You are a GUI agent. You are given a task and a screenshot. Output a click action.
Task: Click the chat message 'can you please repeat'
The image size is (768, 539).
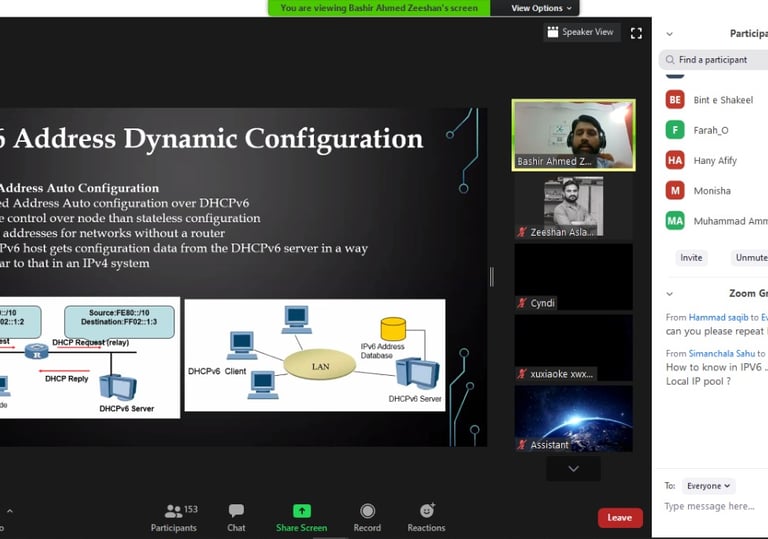(715, 332)
